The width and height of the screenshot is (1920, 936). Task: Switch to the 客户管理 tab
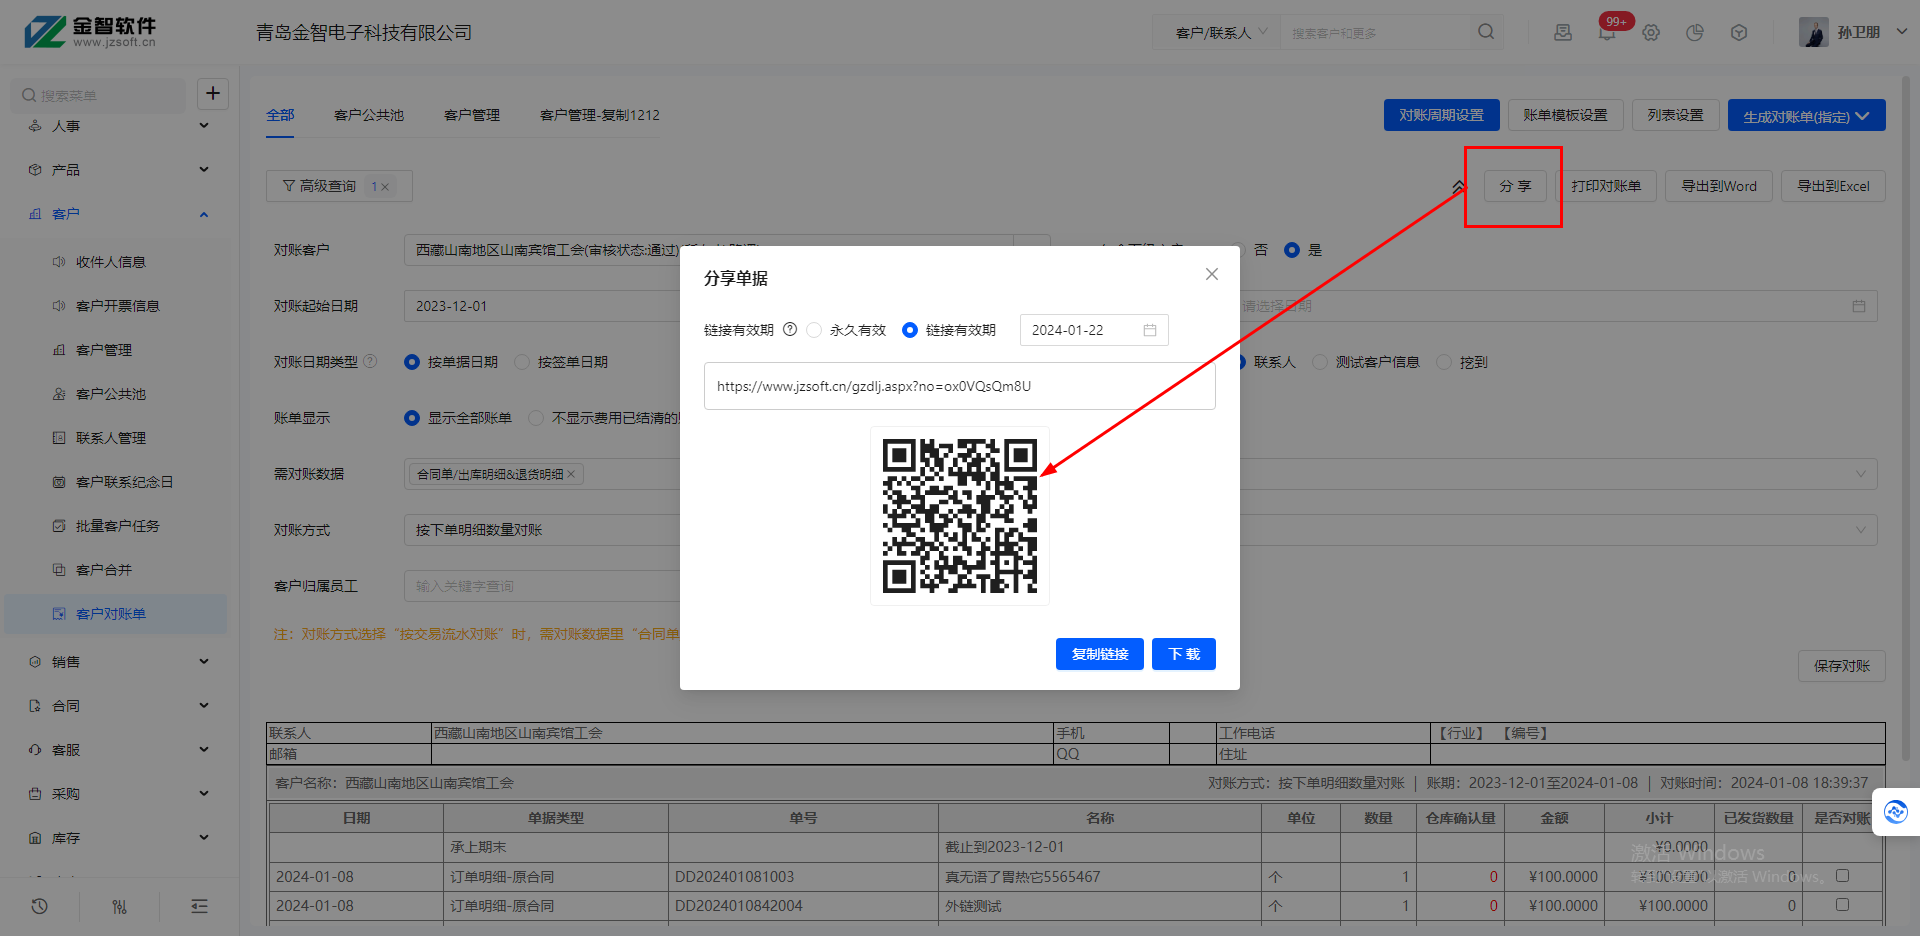tap(472, 115)
